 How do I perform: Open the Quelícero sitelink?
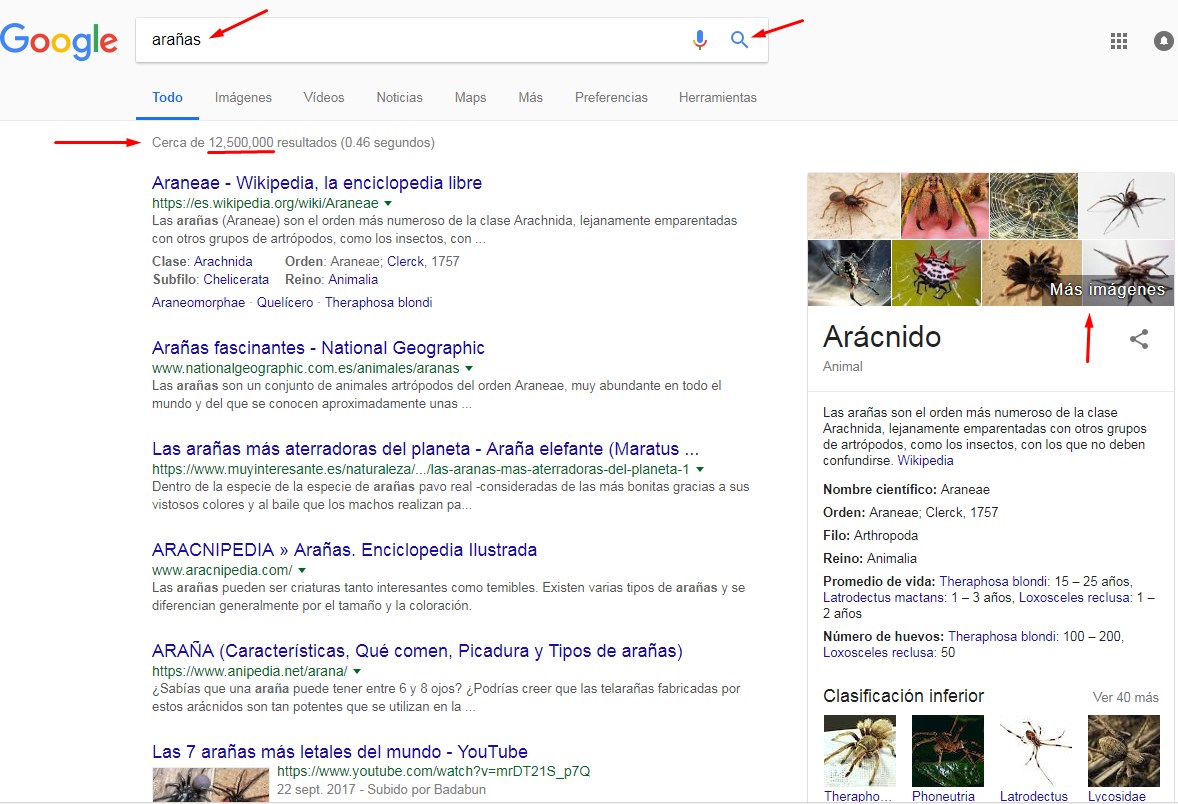(x=285, y=302)
